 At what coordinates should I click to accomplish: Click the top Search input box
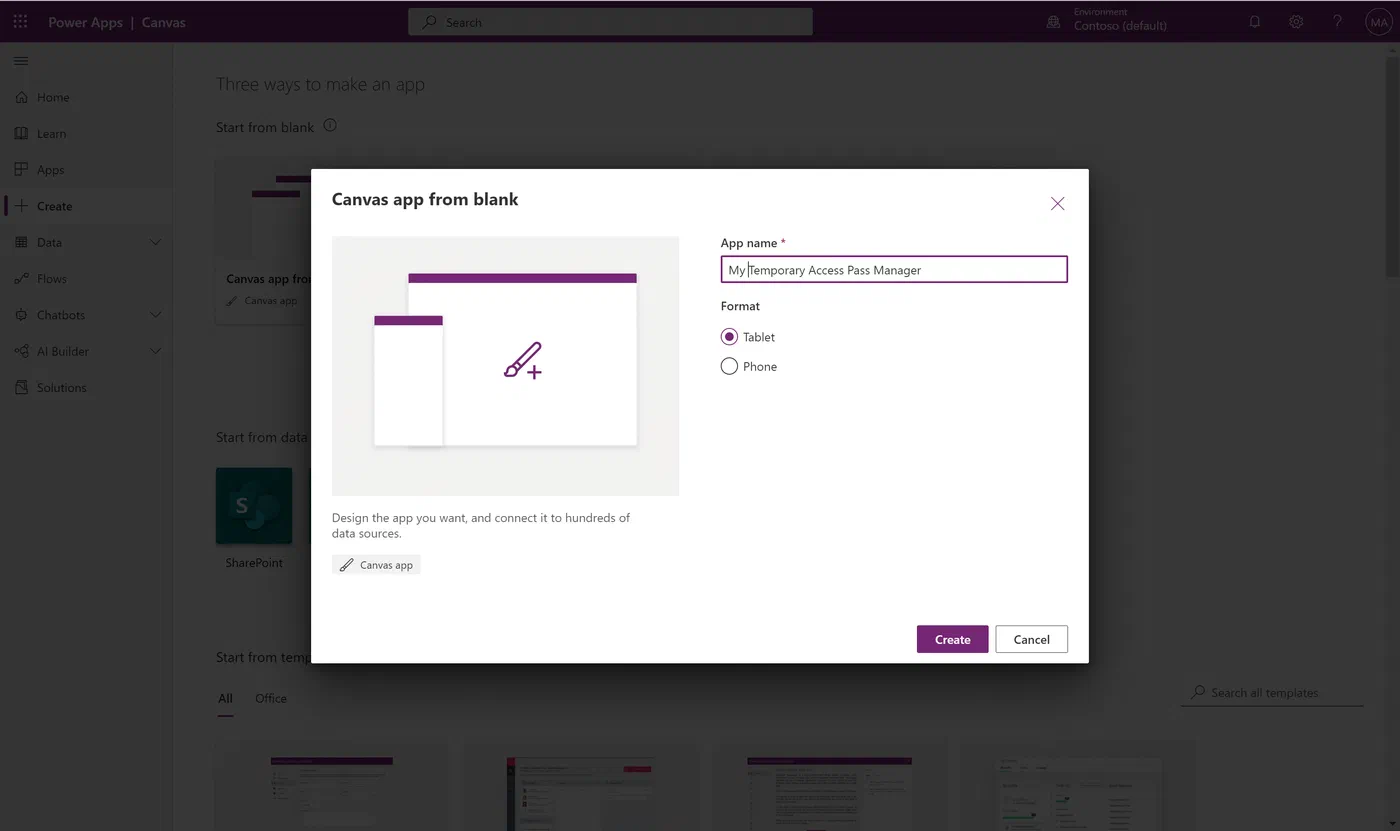pos(610,22)
